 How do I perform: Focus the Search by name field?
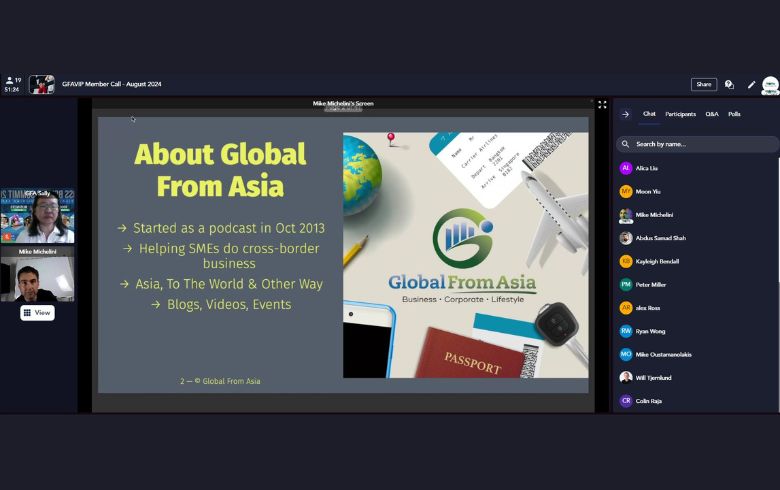tap(700, 144)
